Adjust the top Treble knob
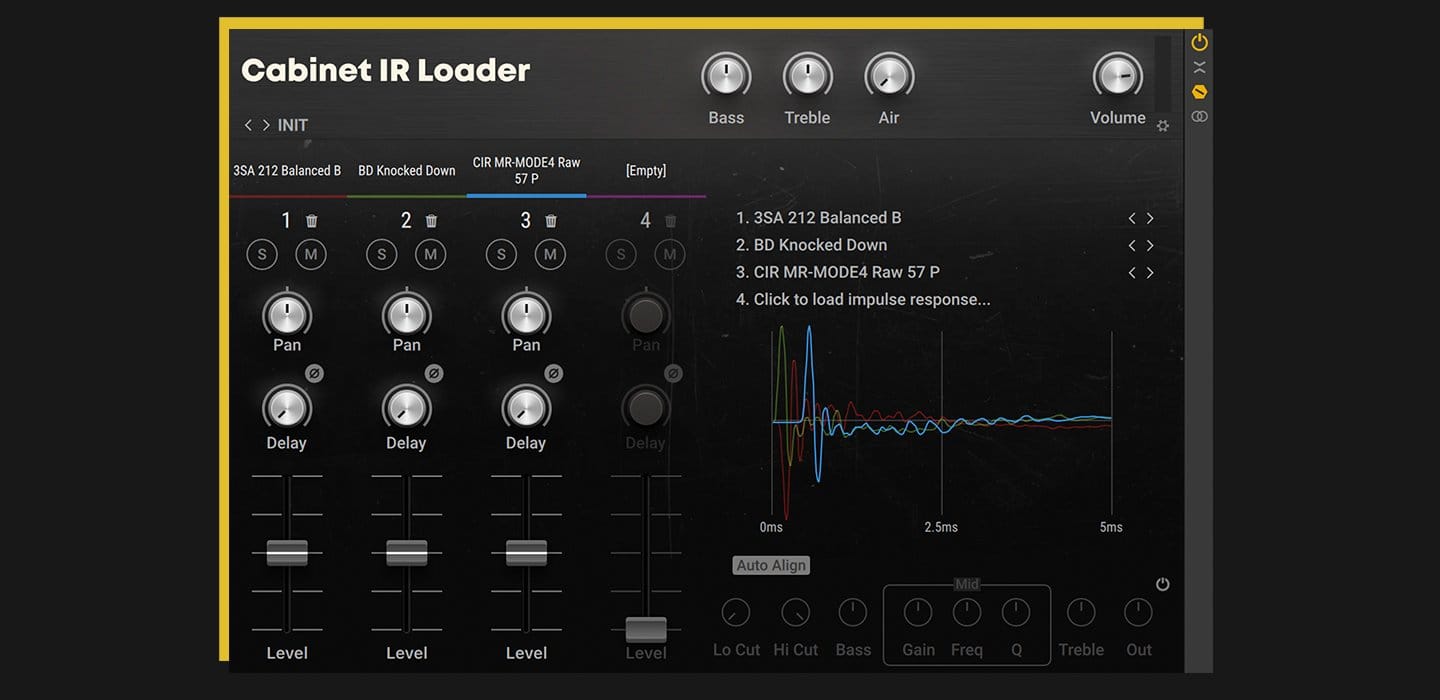 click(x=808, y=77)
